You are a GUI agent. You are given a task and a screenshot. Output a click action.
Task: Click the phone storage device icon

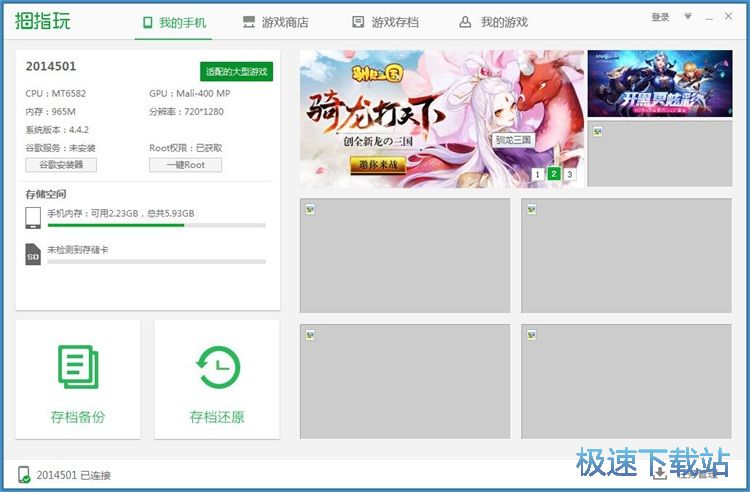coord(33,218)
